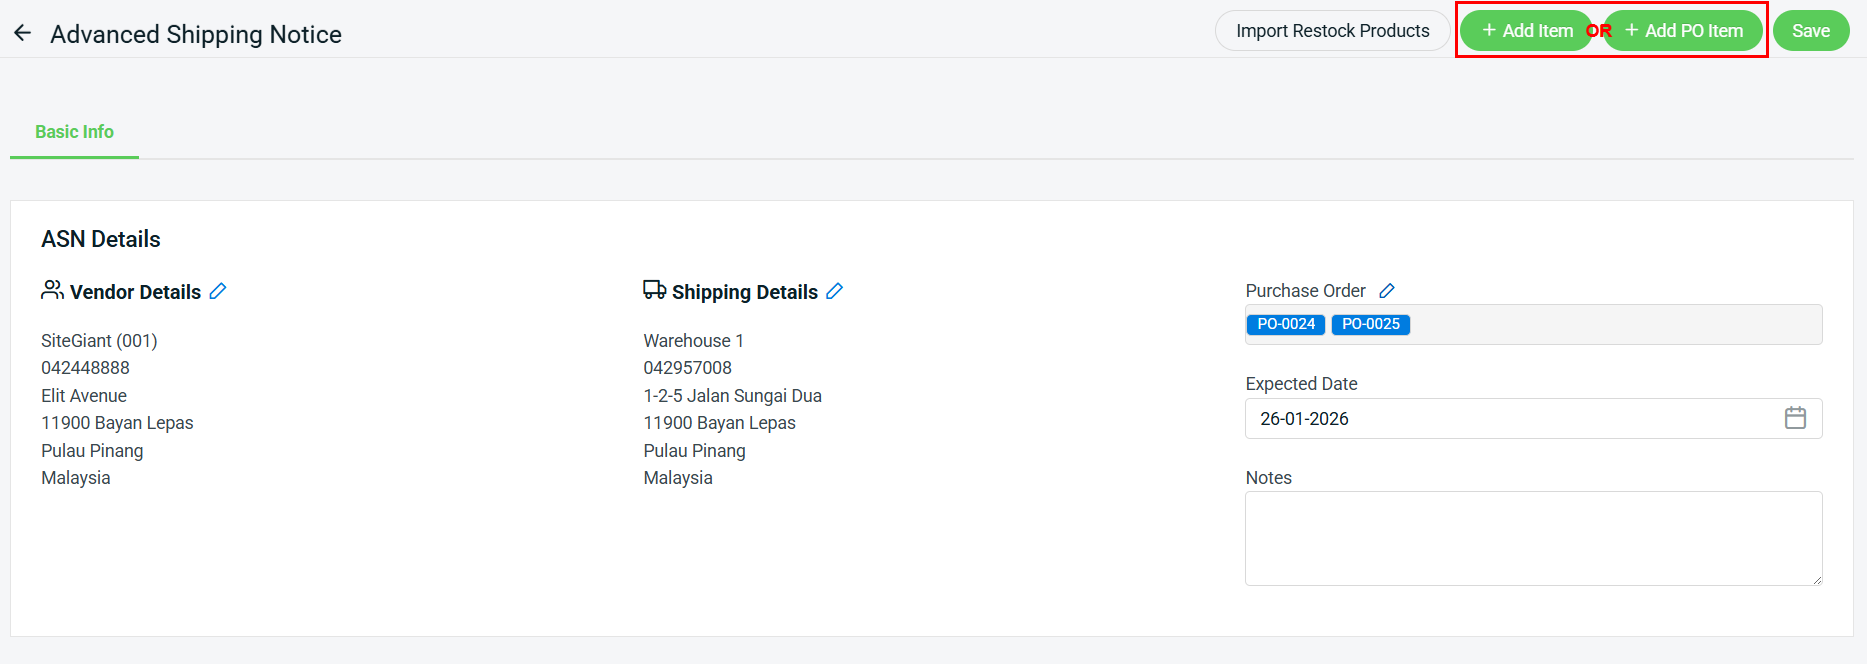Click the Expected Date field showing 26-01-2026

pos(1500,419)
